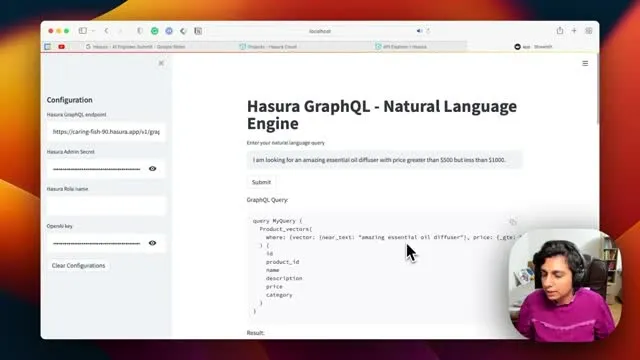Open the pinned YouTube tab
The width and height of the screenshot is (640, 360).
(61, 47)
